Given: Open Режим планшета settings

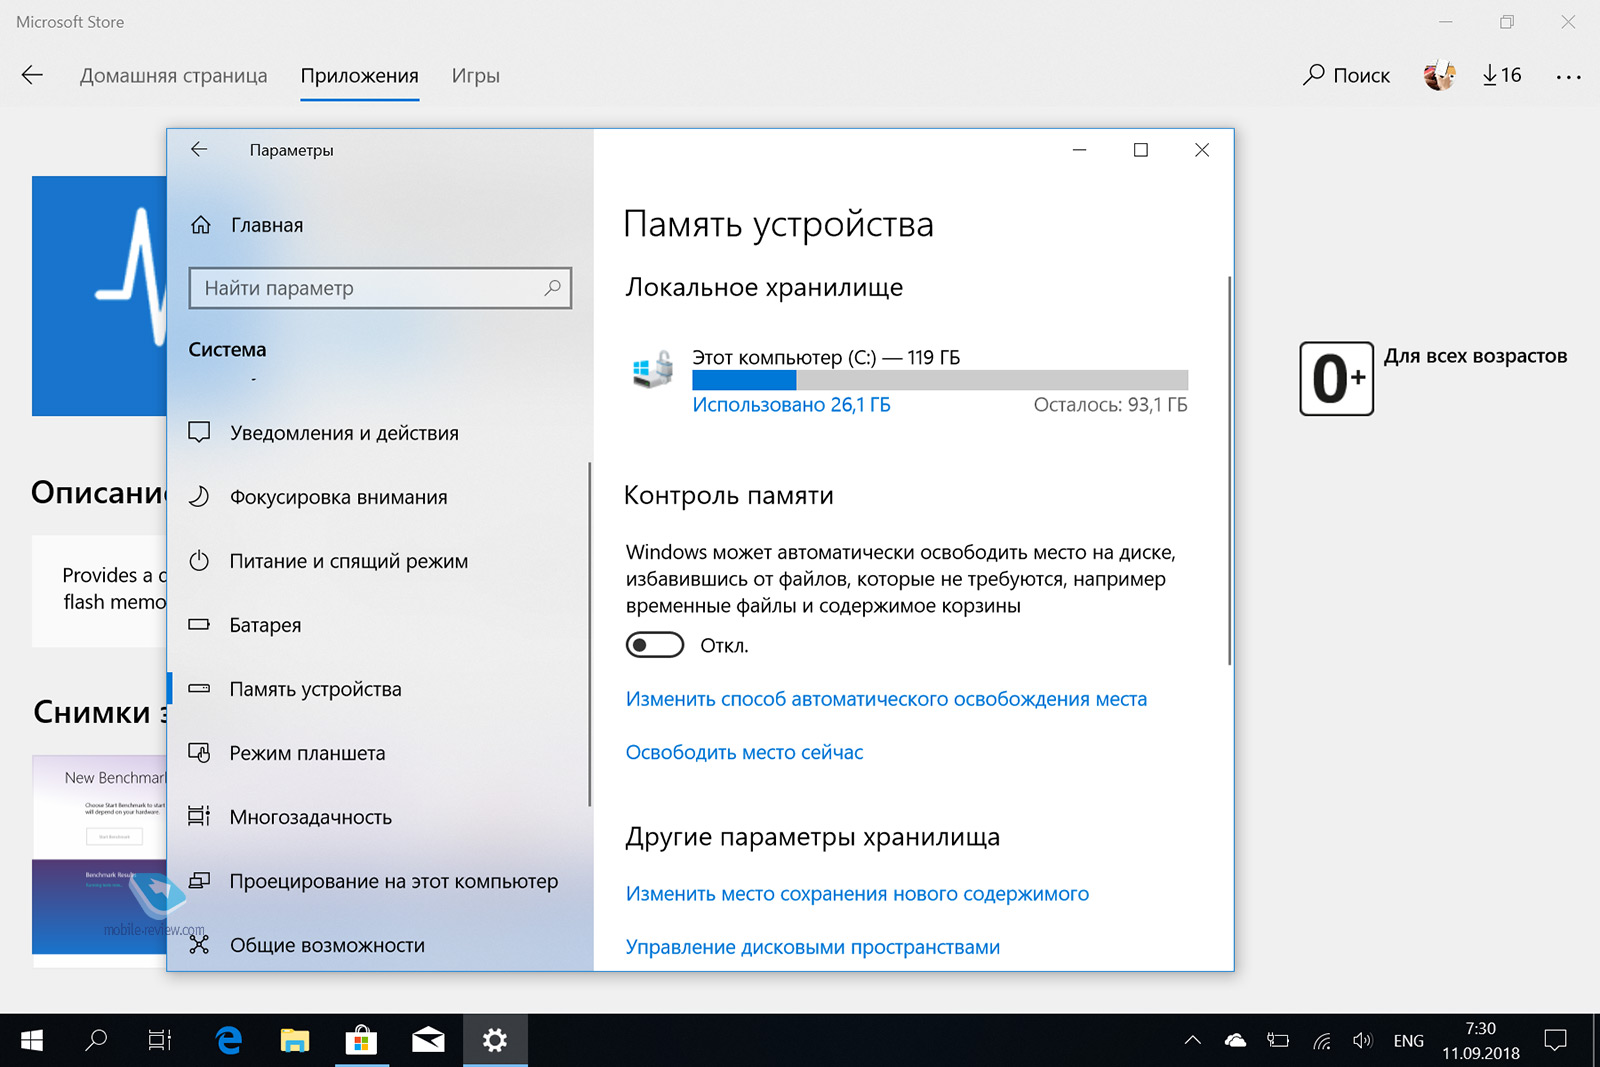Looking at the screenshot, I should click(307, 753).
